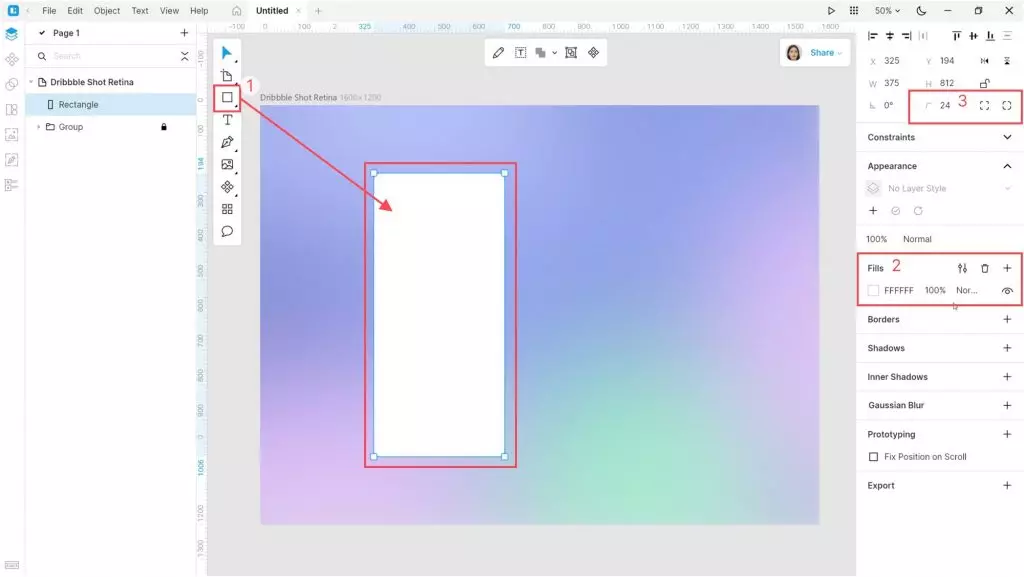
Task: Enable Fix Position on Scroll checkbox
Action: pyautogui.click(x=873, y=457)
